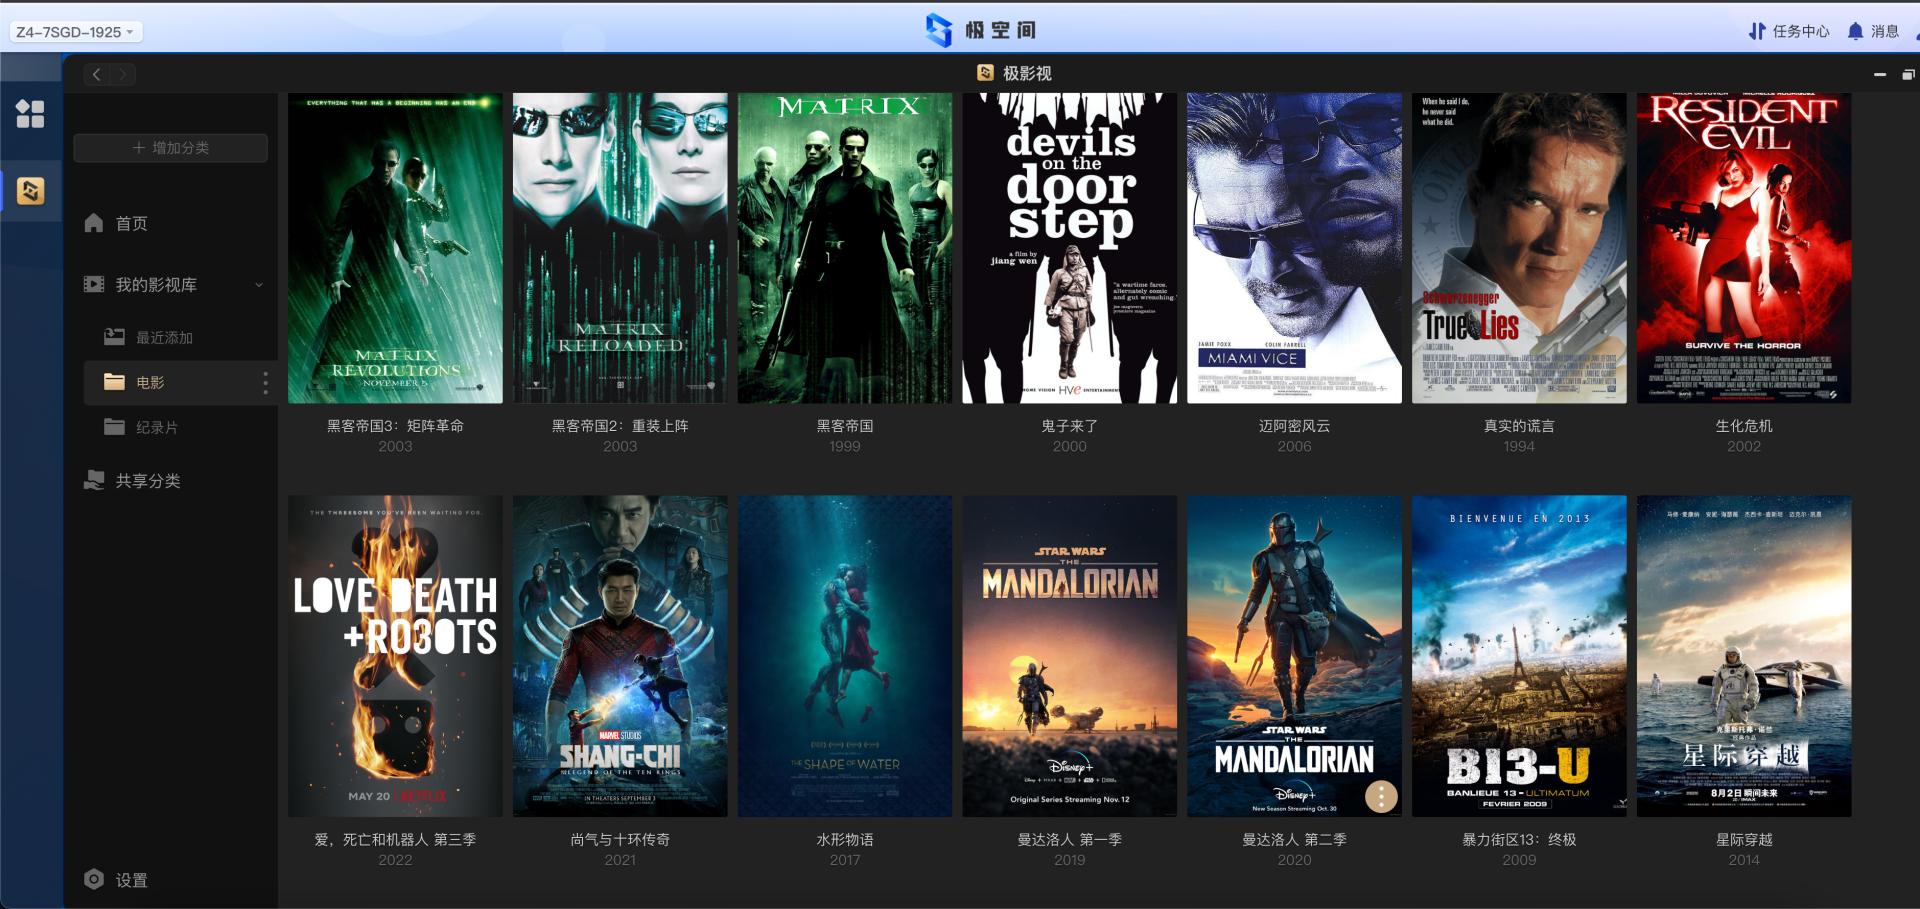
Task: Open the 任务中心 task center
Action: [1788, 31]
